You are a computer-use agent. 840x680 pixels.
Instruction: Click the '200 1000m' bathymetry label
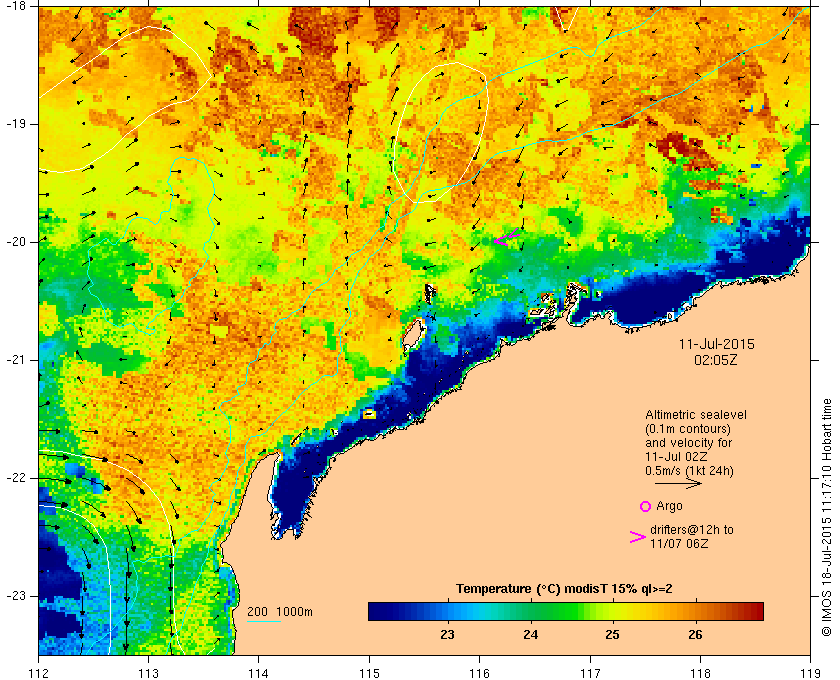pyautogui.click(x=280, y=612)
